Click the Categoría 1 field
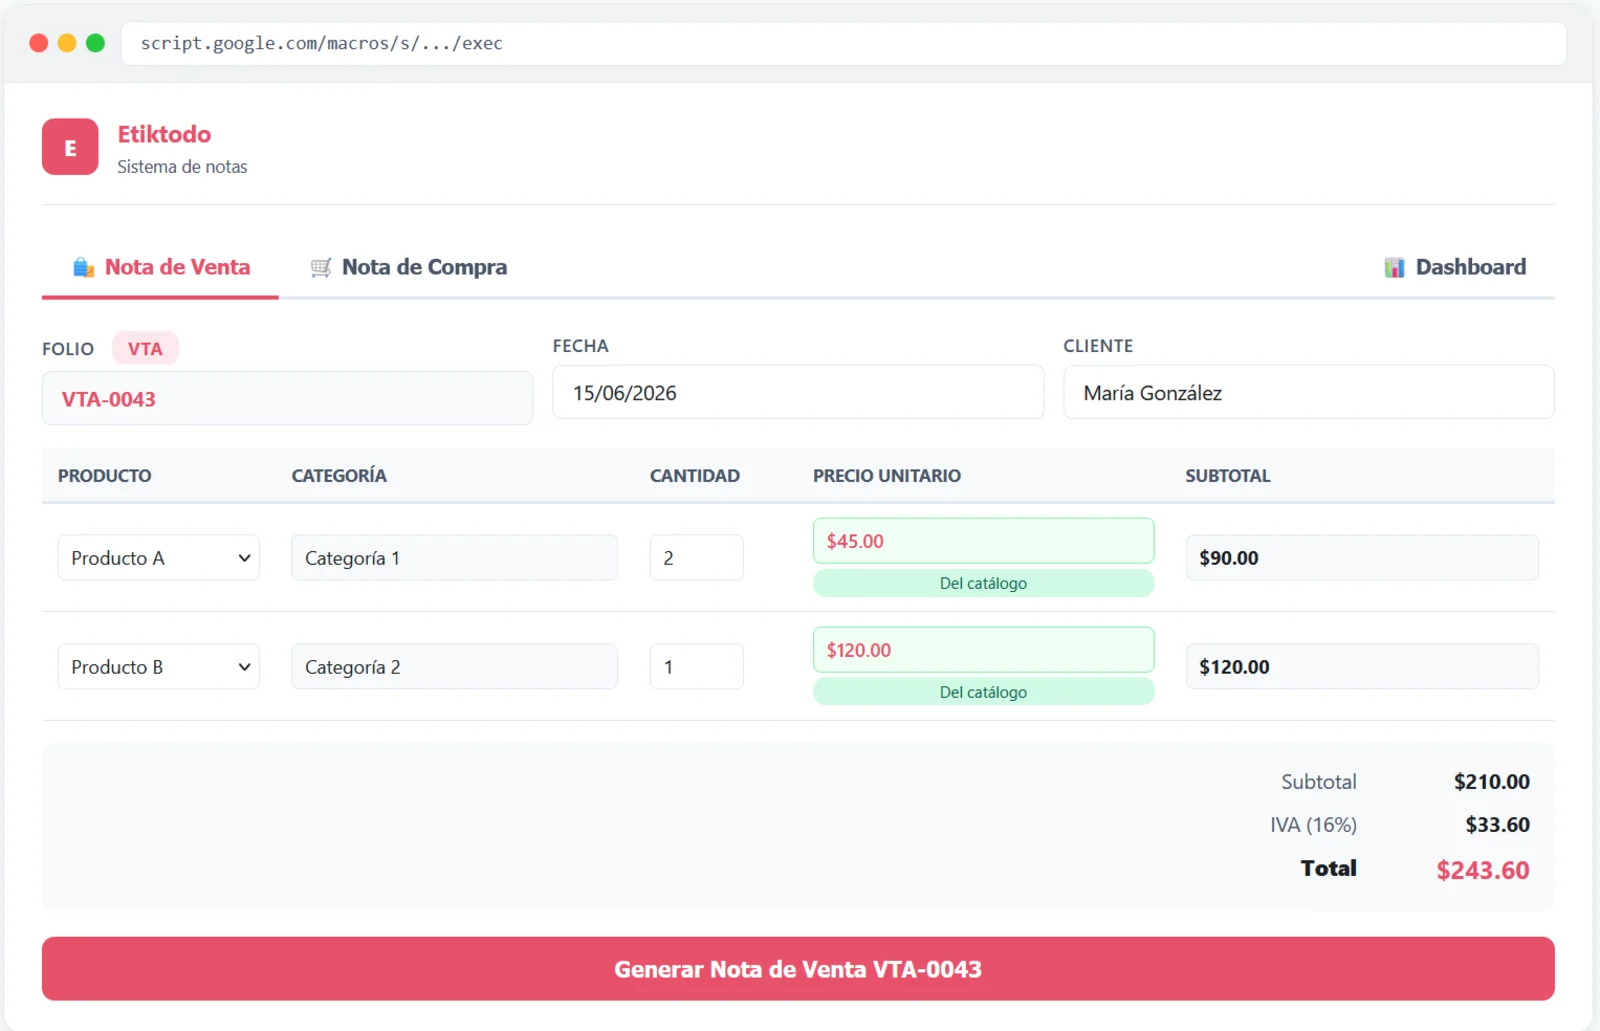1600x1031 pixels. [455, 558]
